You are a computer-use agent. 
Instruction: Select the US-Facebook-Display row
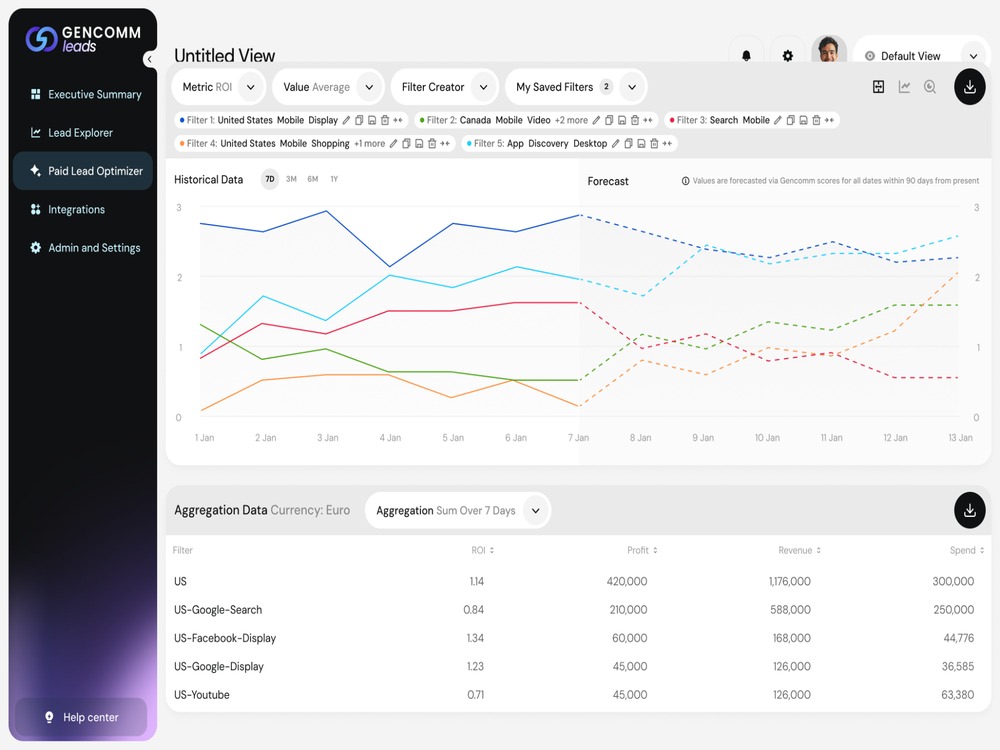[578, 638]
